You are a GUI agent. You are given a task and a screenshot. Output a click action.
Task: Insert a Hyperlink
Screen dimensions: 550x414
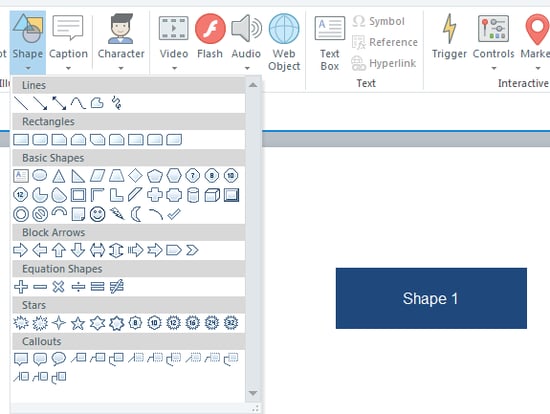click(384, 64)
